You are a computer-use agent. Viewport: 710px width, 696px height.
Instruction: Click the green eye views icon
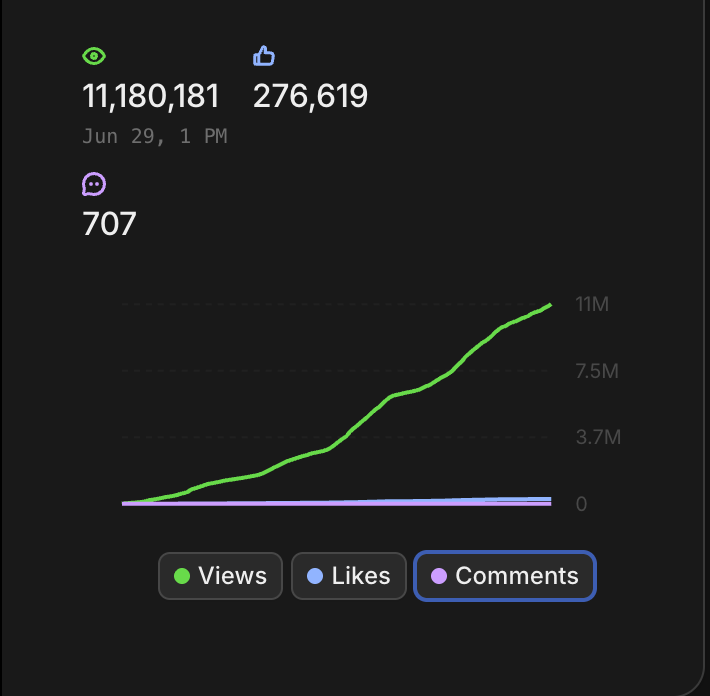pyautogui.click(x=94, y=57)
